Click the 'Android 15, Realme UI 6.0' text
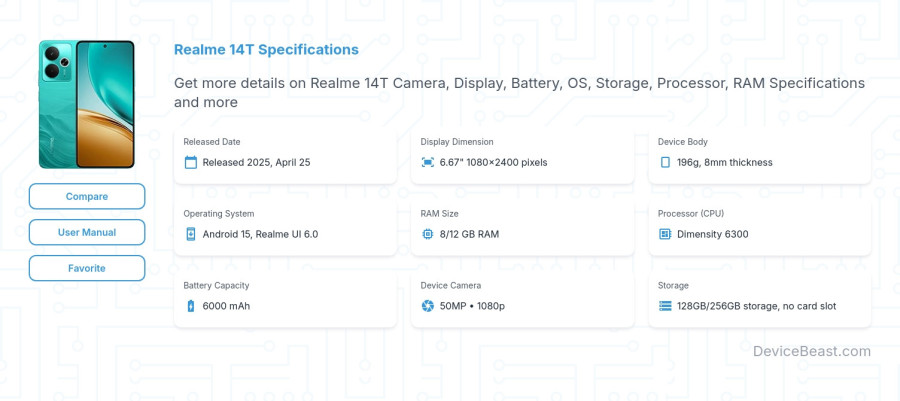This screenshot has height=401, width=900. [260, 234]
